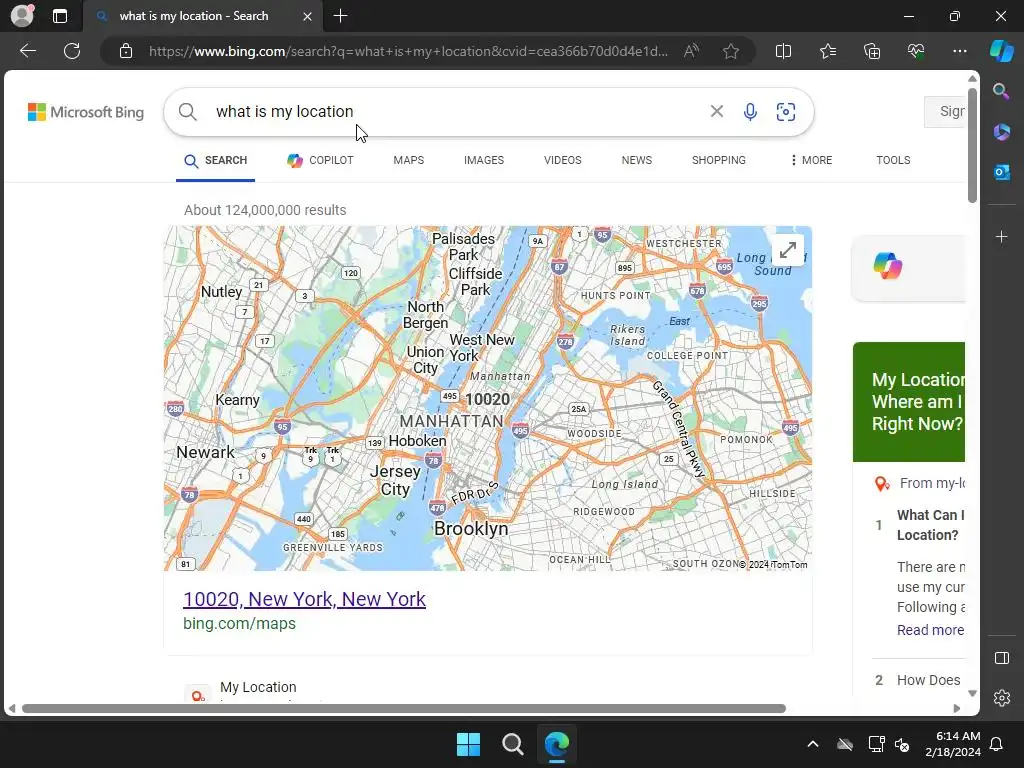Open split screen view

783,51
